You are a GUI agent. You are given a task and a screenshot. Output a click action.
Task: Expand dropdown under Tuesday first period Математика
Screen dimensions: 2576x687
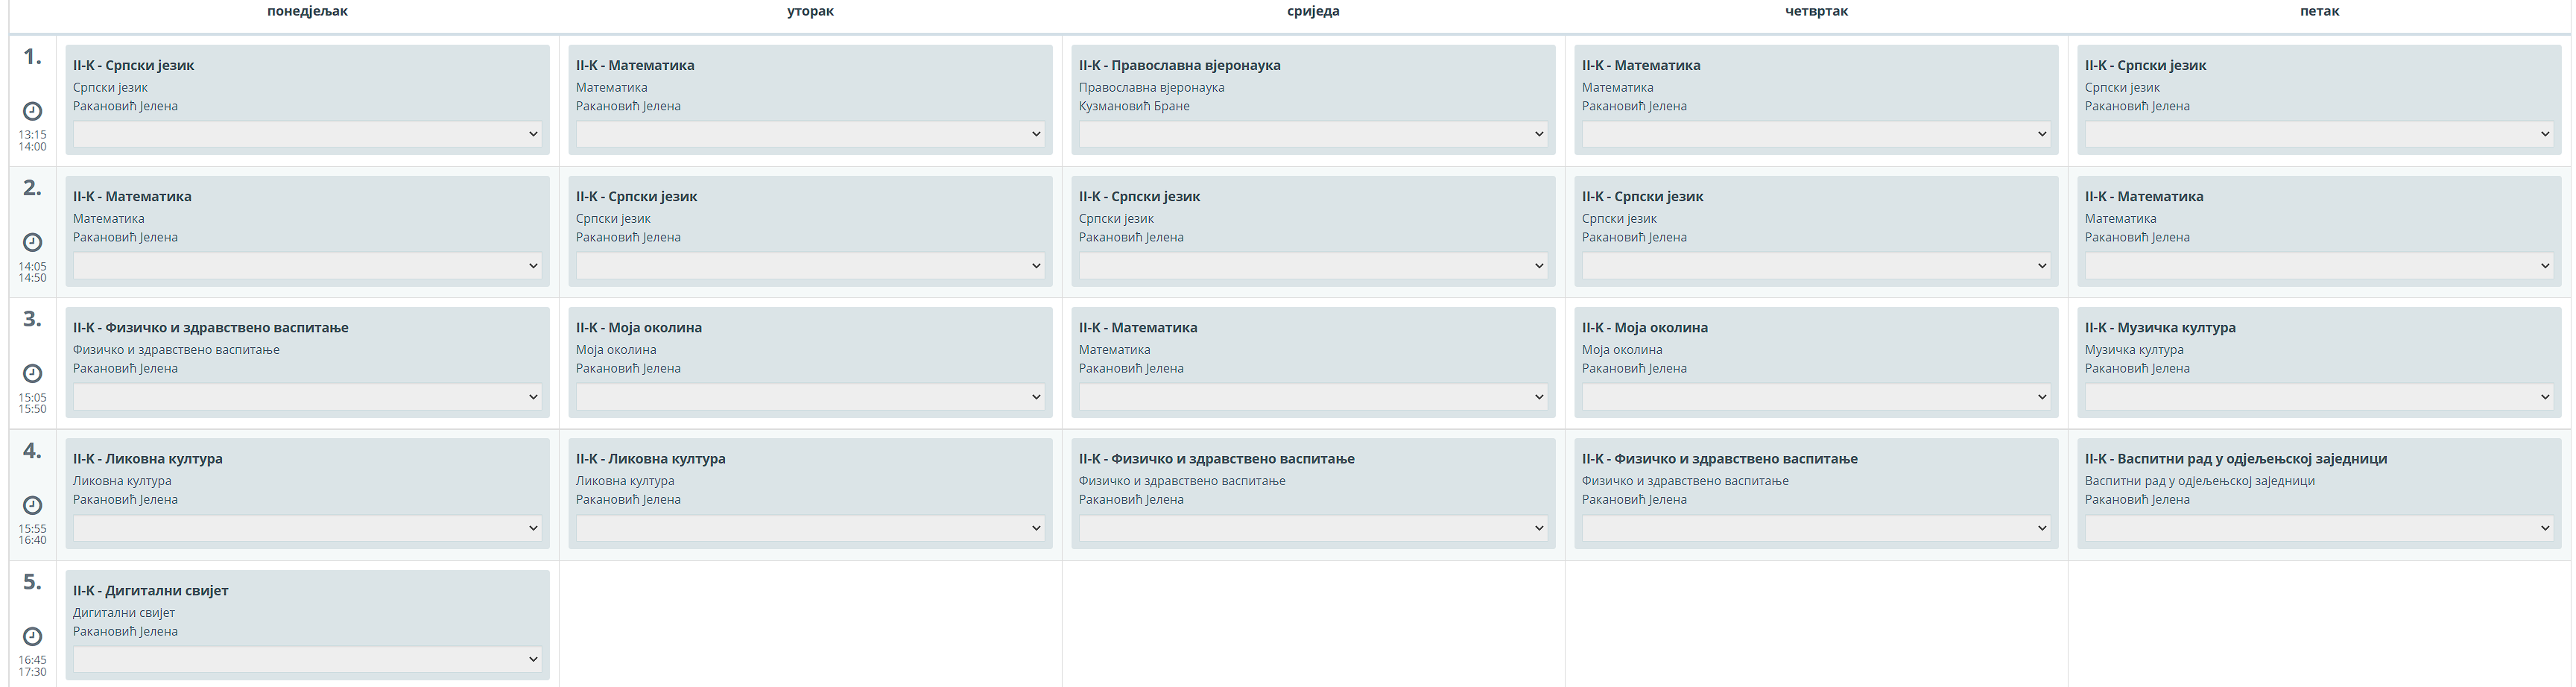pos(810,134)
